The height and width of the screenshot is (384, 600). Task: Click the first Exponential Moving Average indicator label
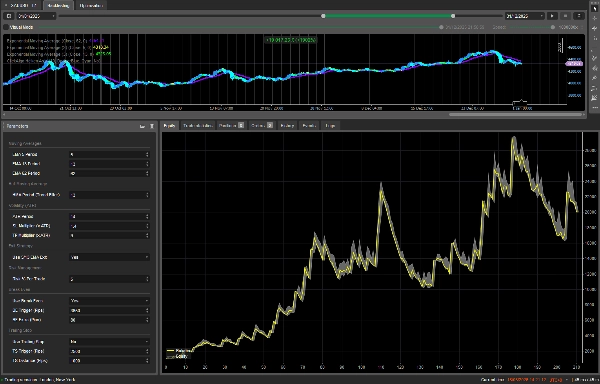pos(55,41)
